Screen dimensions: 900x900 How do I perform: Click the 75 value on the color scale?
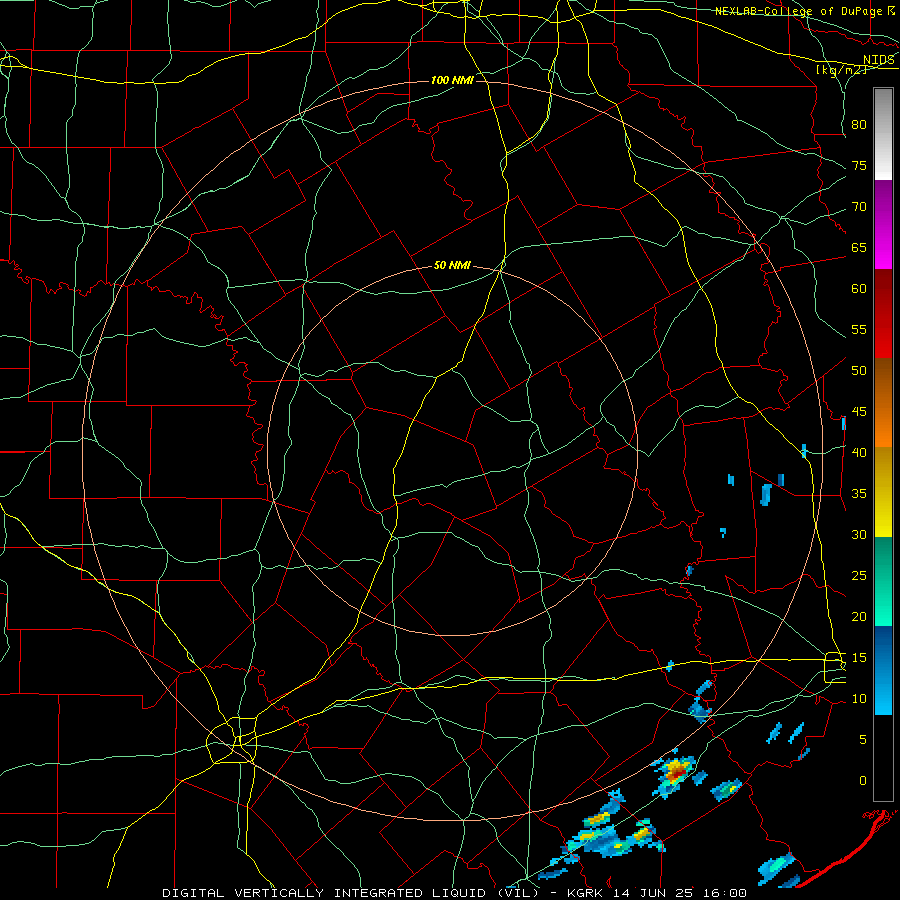tap(859, 165)
